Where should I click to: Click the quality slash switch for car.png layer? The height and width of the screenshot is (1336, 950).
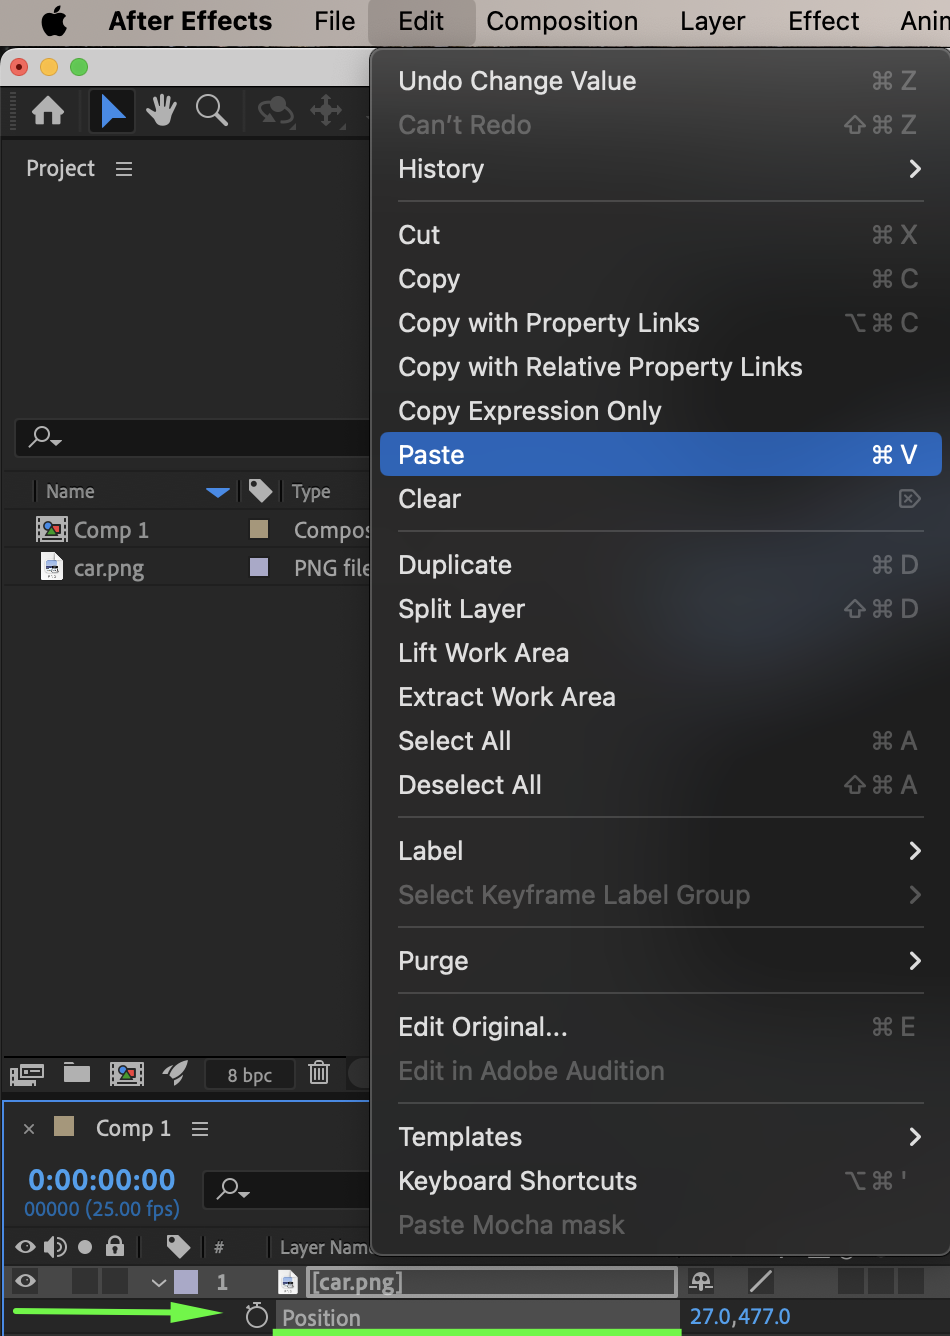click(x=760, y=1281)
